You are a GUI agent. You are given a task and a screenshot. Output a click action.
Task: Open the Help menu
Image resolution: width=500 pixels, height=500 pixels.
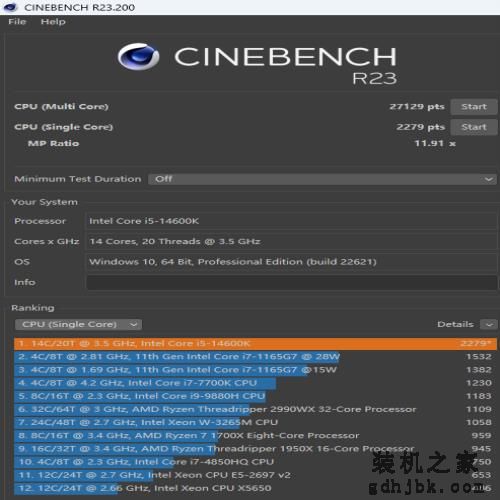coord(53,22)
